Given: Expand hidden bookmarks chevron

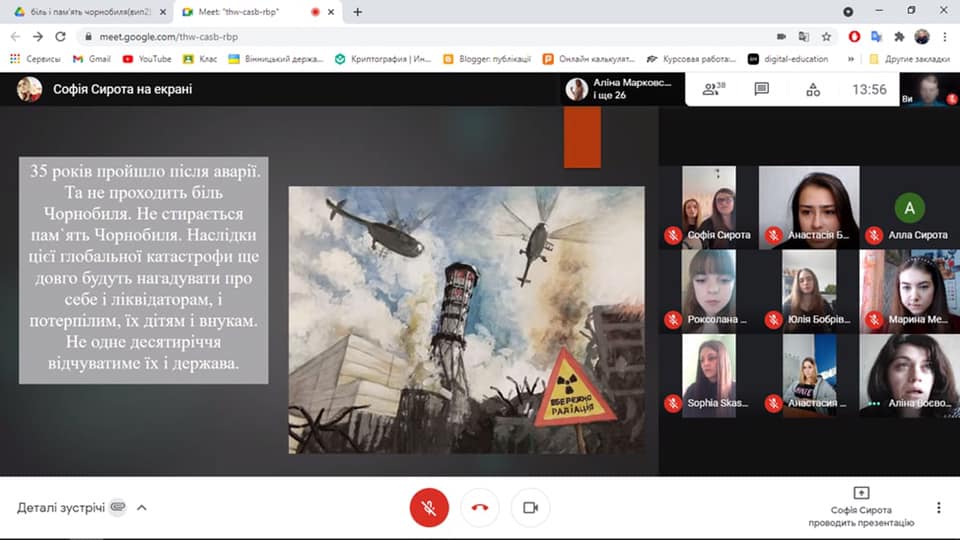Looking at the screenshot, I should 850,59.
